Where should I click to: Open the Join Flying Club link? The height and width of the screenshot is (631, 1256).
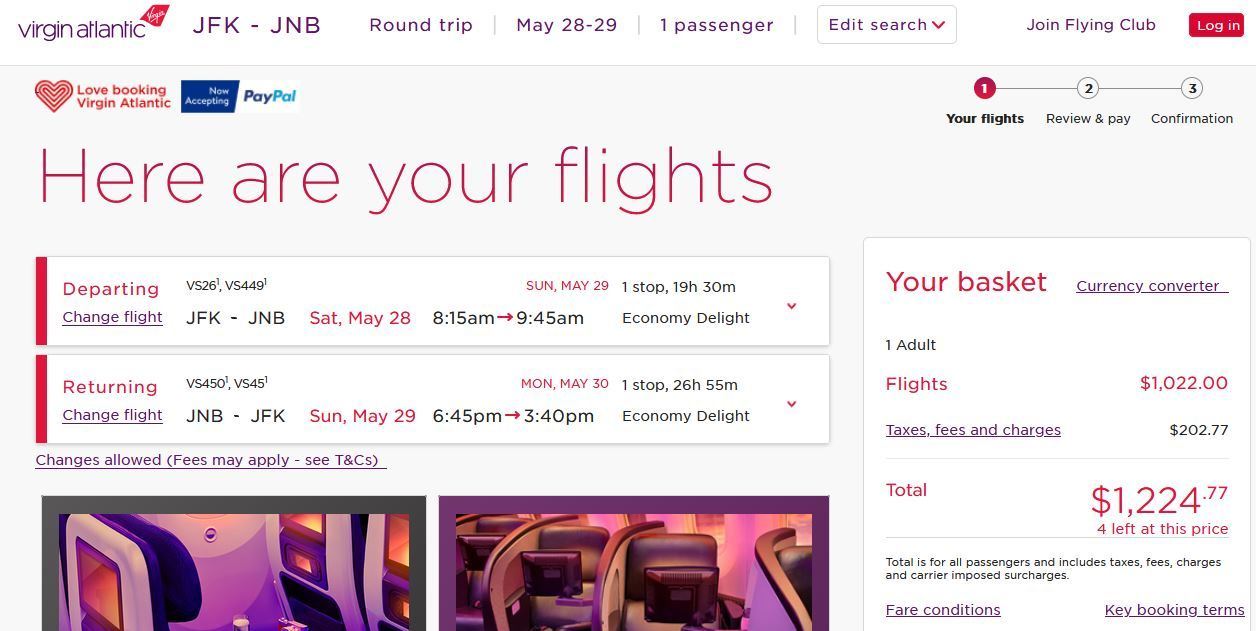1091,25
